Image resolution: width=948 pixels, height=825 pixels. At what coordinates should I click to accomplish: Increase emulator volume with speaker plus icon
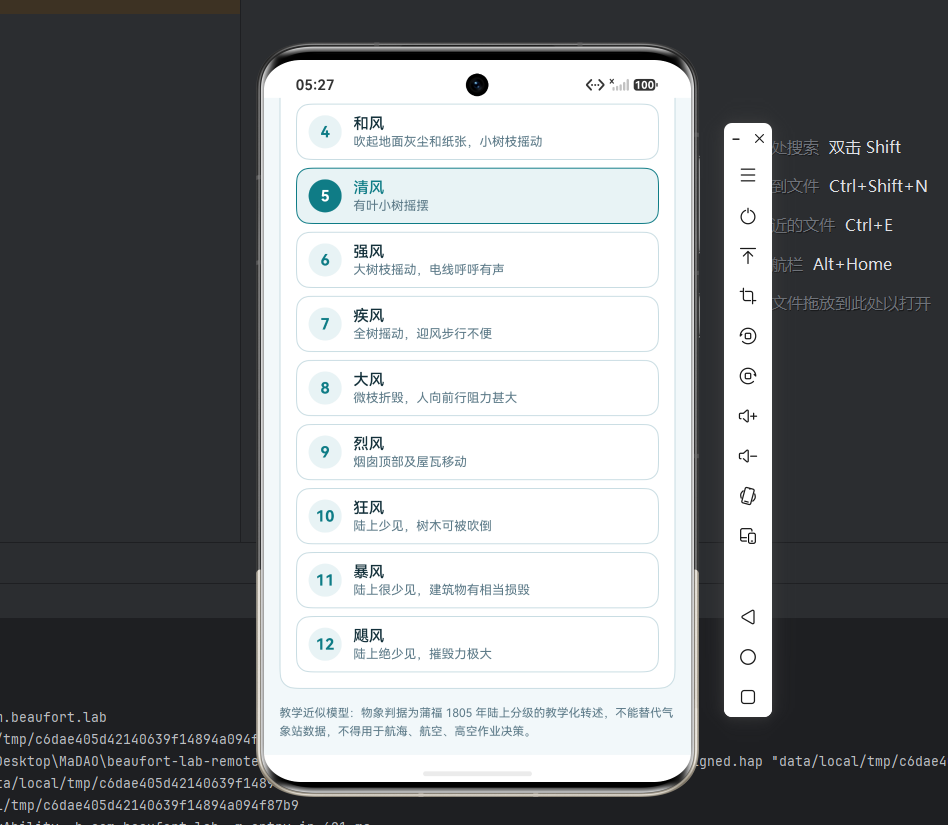pos(748,416)
